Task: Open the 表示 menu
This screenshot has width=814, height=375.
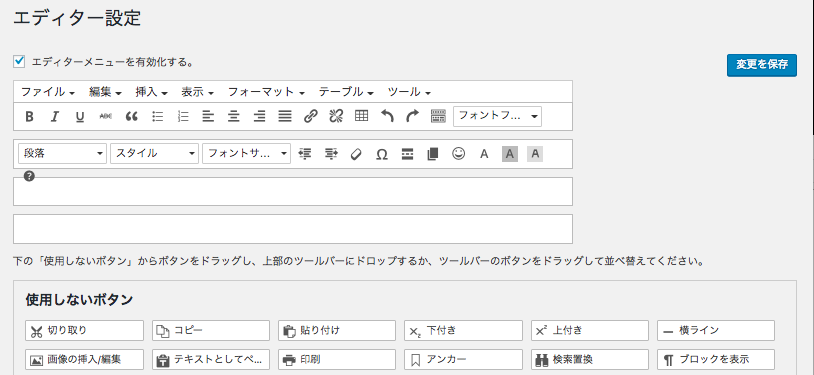Action: coord(197,92)
